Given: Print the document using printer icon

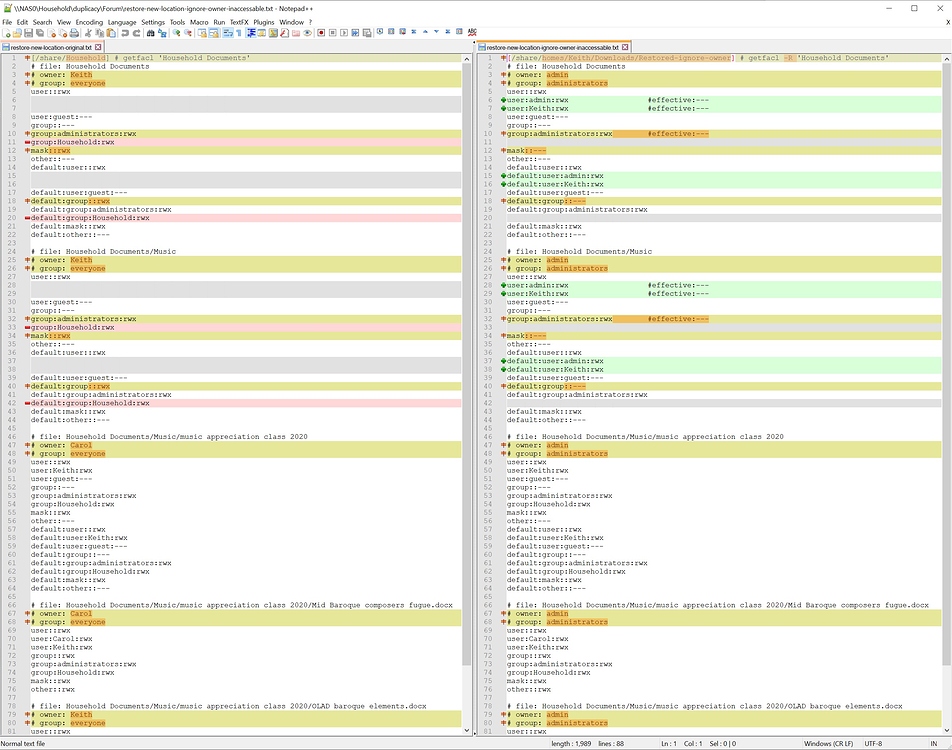Looking at the screenshot, I should [74, 33].
